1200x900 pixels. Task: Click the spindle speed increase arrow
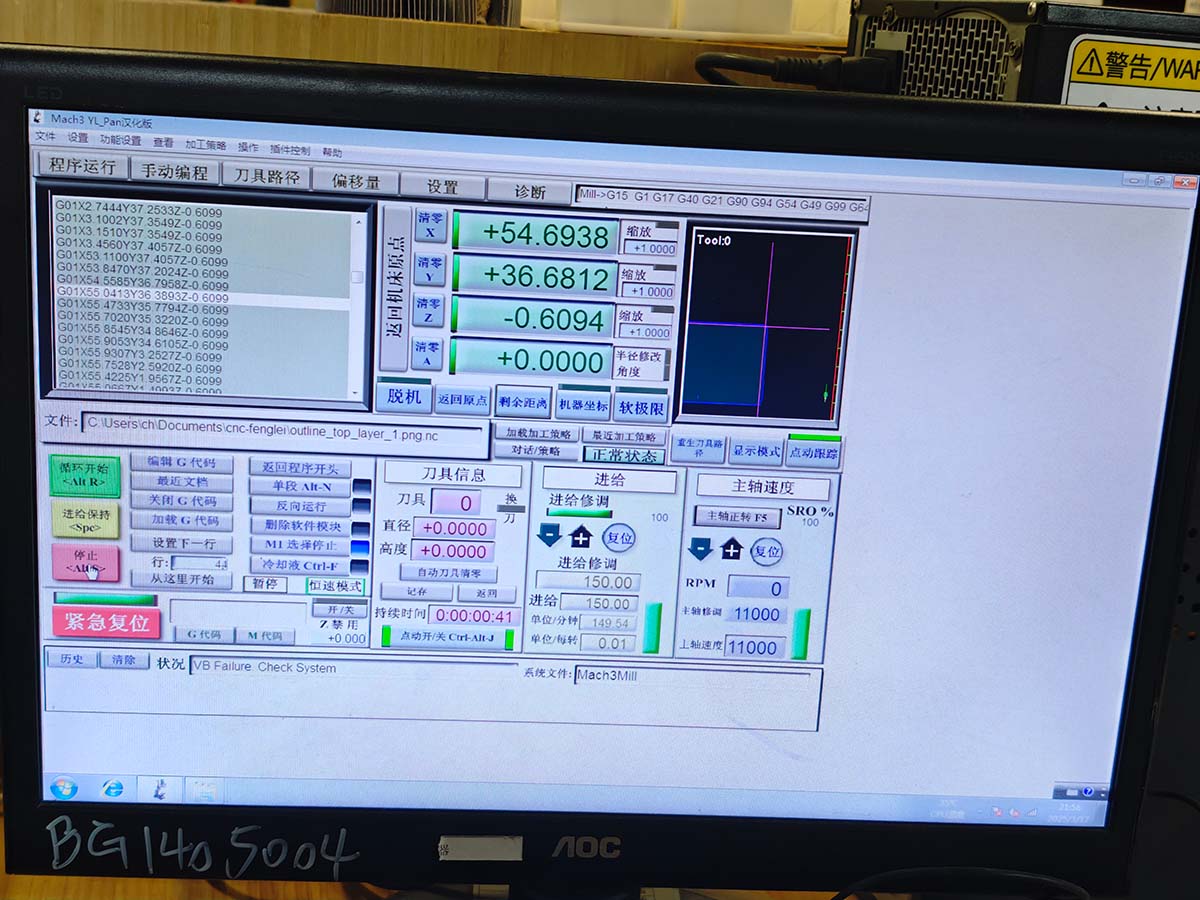click(732, 549)
